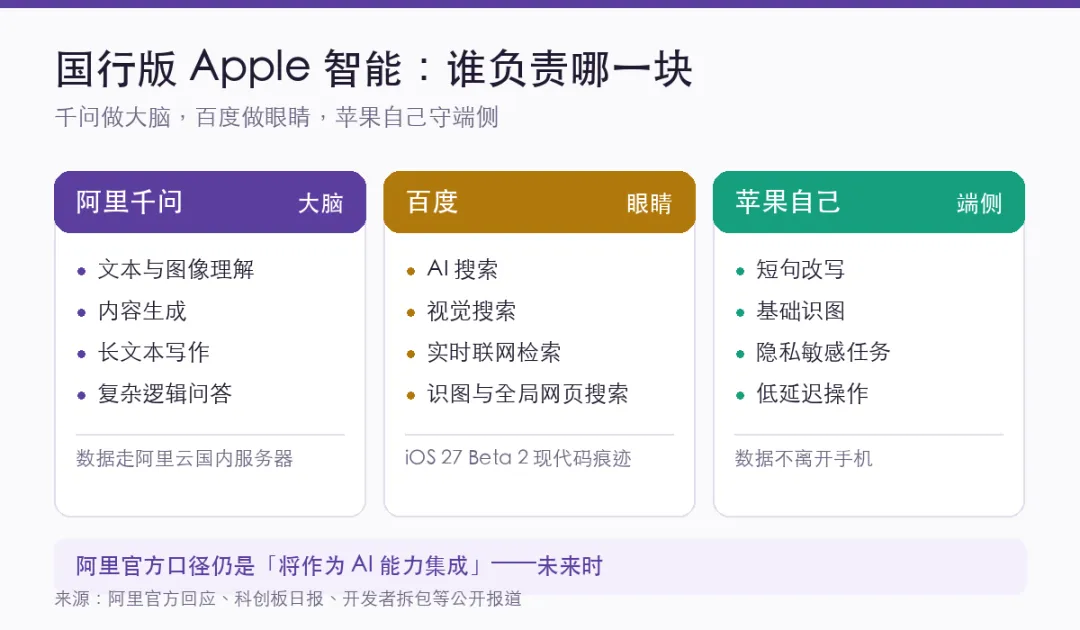Click the 短句改写 bullet item
The width and height of the screenshot is (1080, 630).
(800, 269)
